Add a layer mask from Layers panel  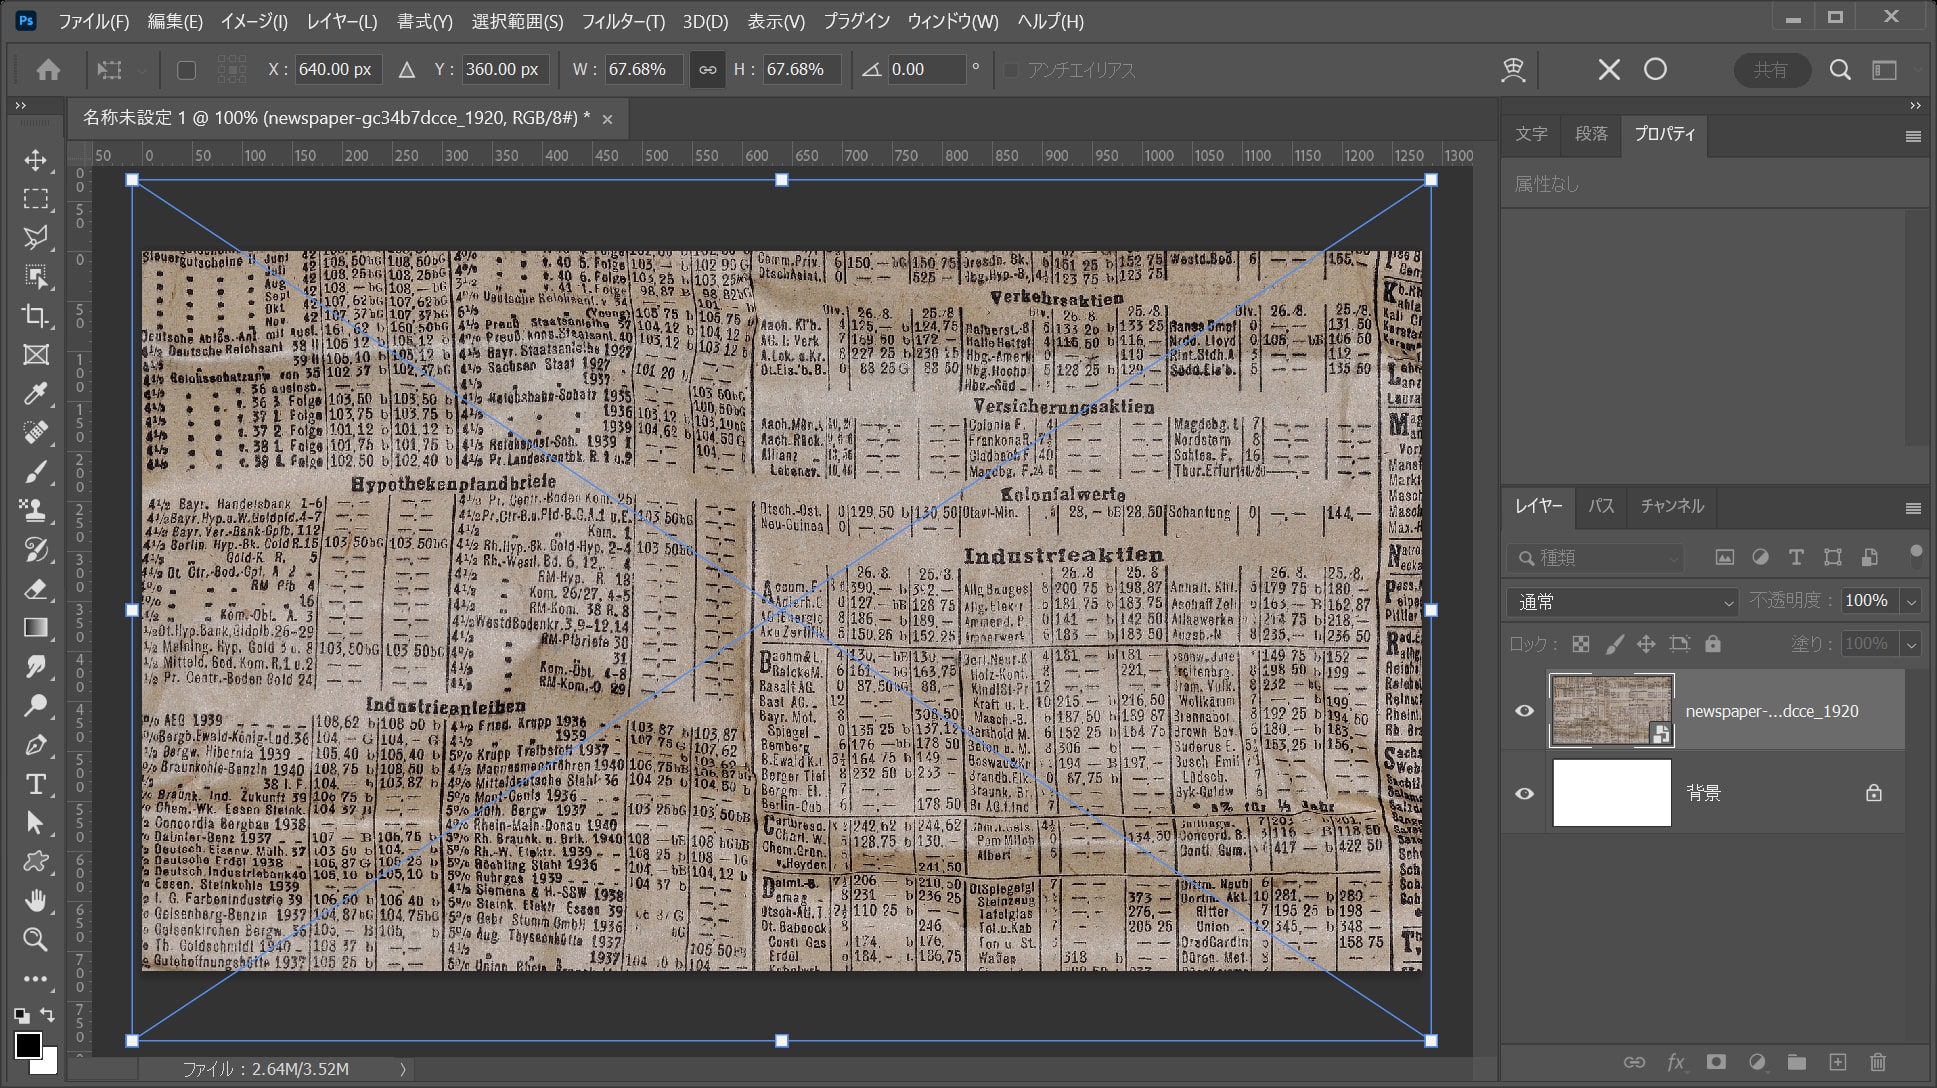pos(1716,1062)
